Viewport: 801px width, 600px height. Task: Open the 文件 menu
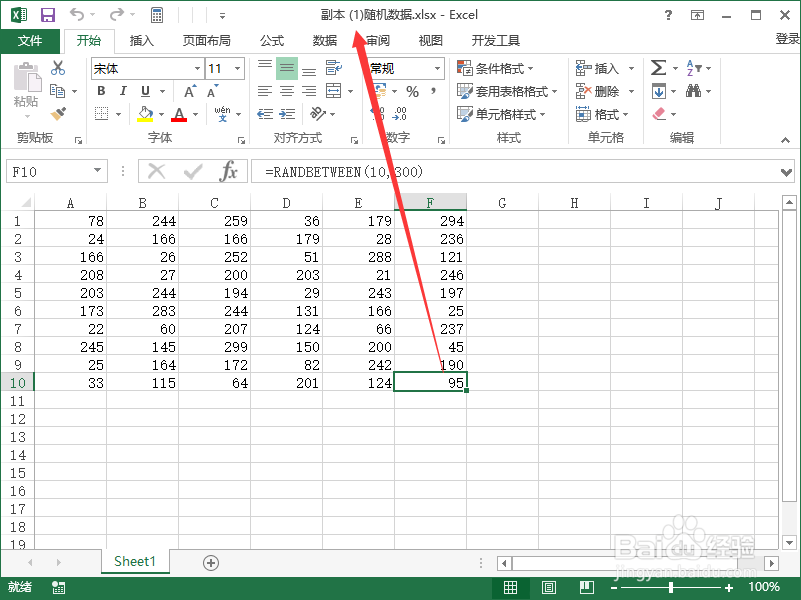30,41
